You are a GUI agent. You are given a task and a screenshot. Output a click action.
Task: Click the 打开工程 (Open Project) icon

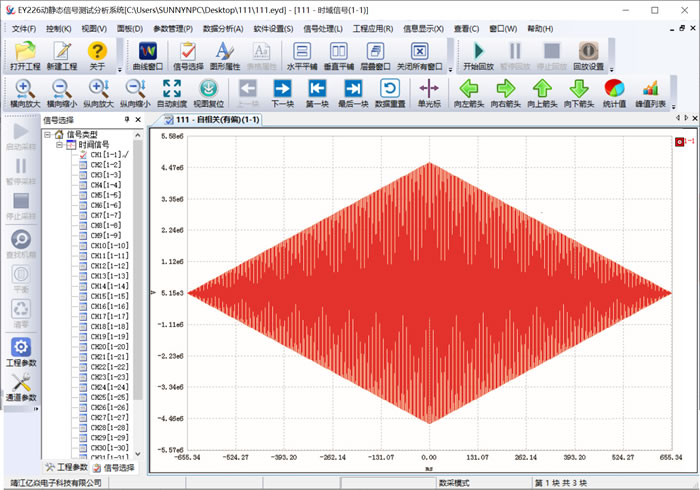[x=24, y=54]
